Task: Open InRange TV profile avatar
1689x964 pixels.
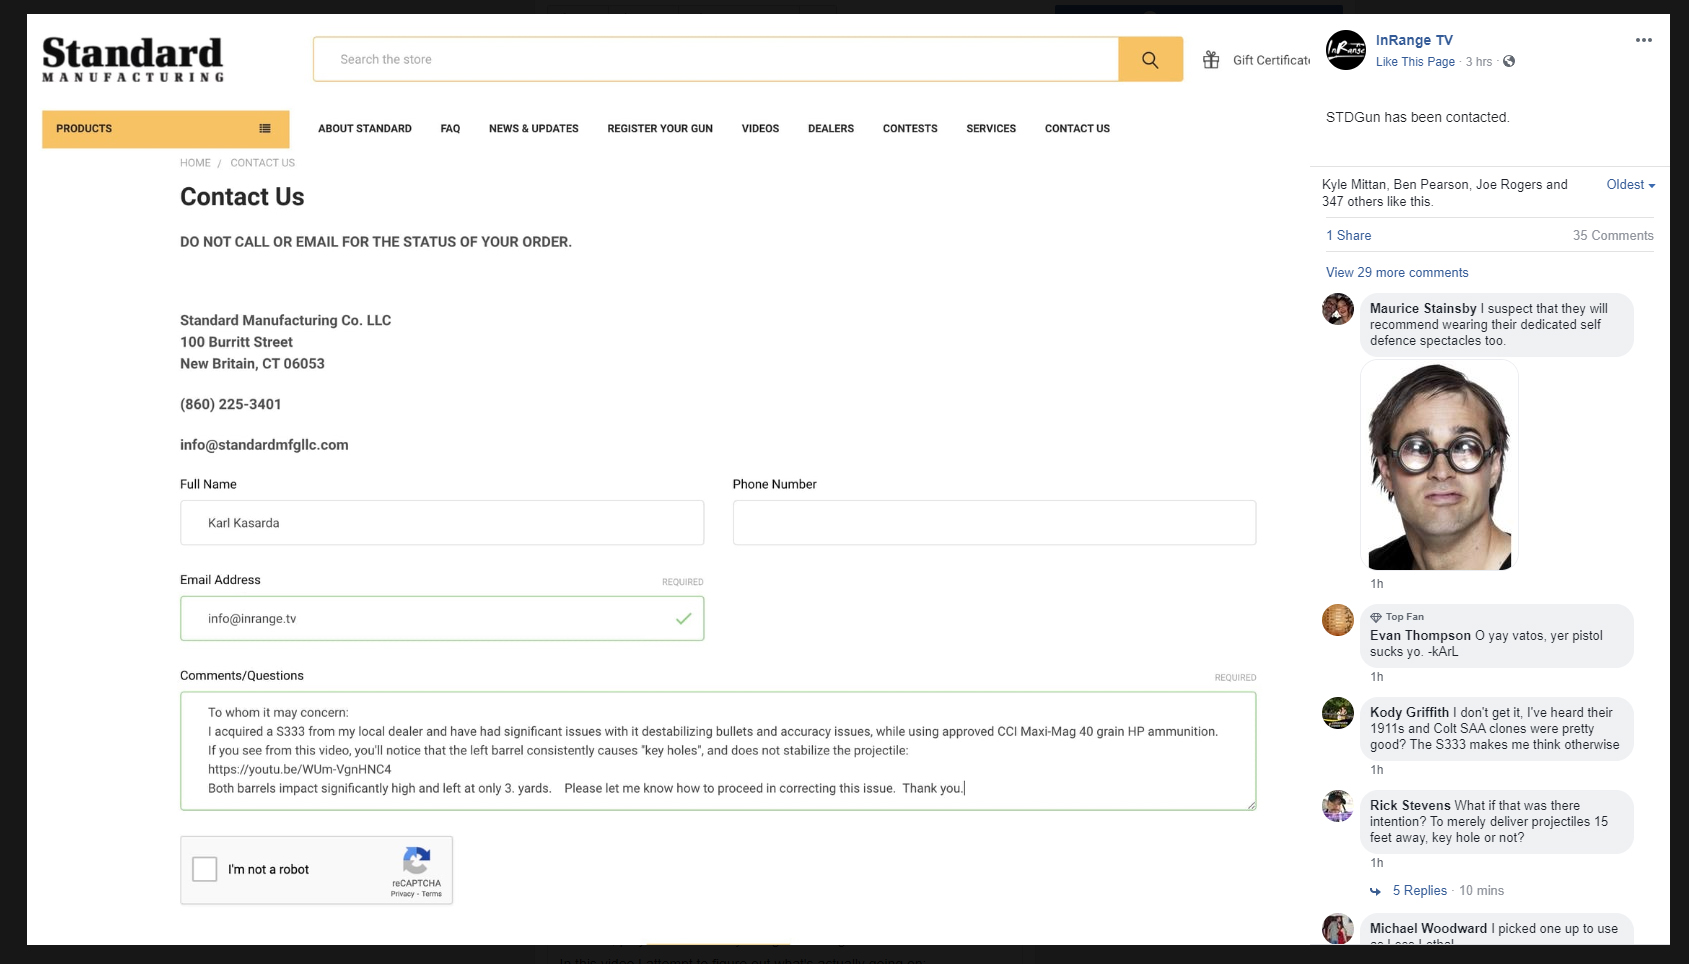Action: [x=1346, y=50]
